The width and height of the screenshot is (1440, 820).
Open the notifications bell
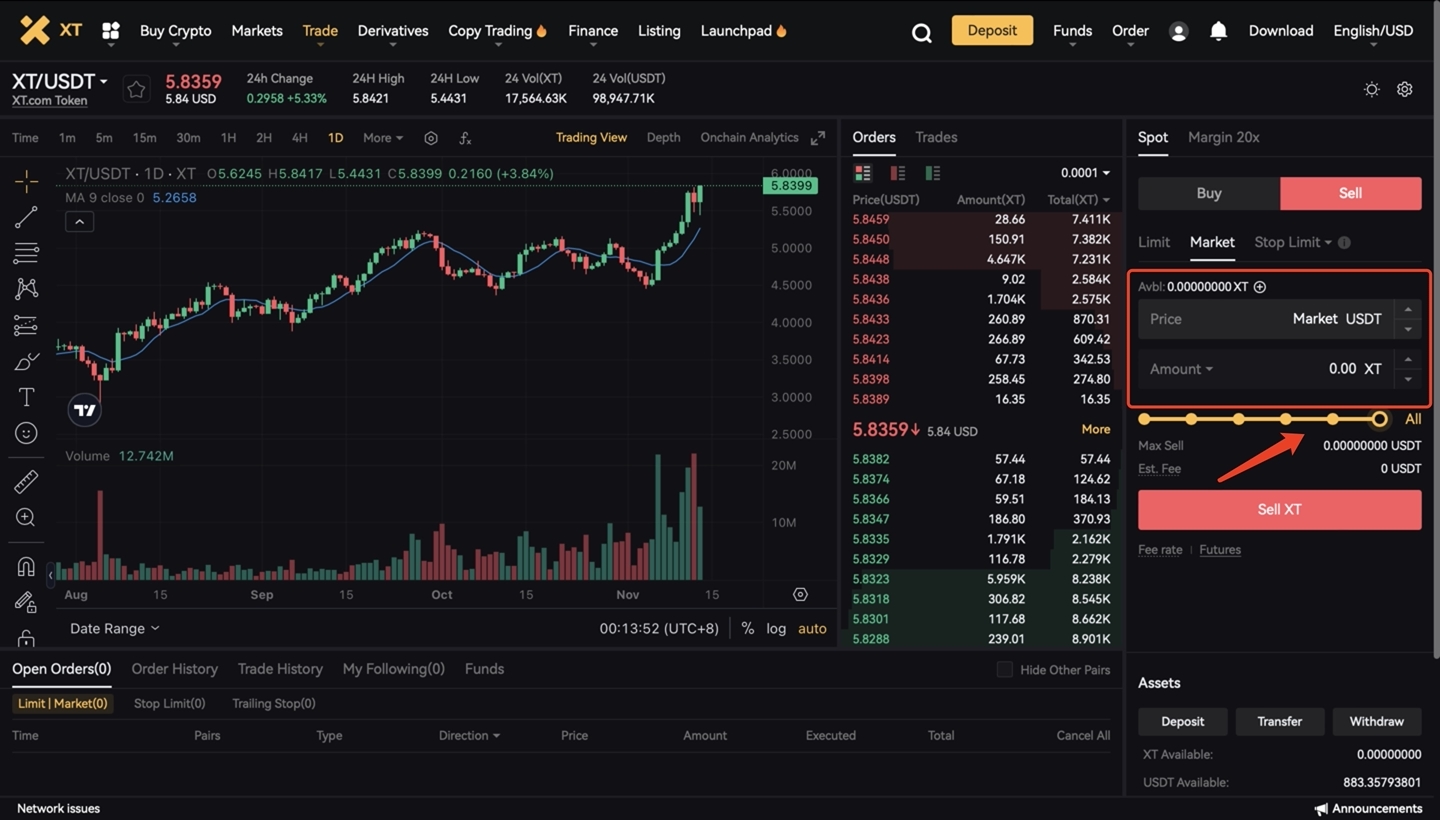1218,32
